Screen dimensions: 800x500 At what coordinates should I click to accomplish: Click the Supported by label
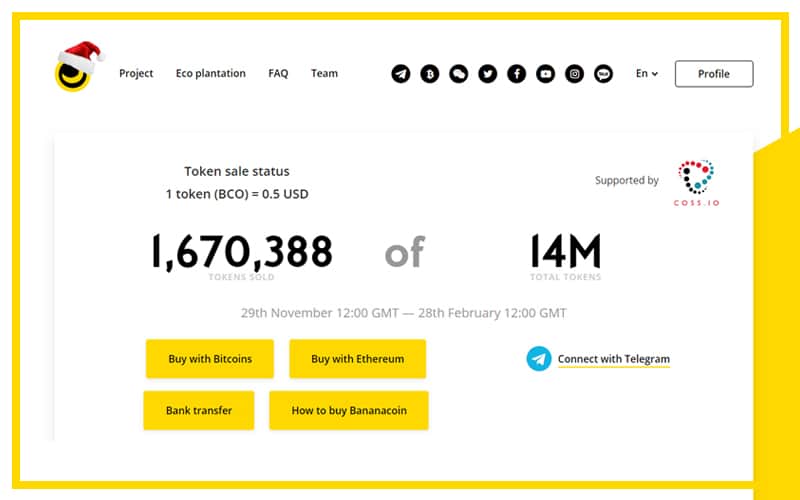pos(627,181)
